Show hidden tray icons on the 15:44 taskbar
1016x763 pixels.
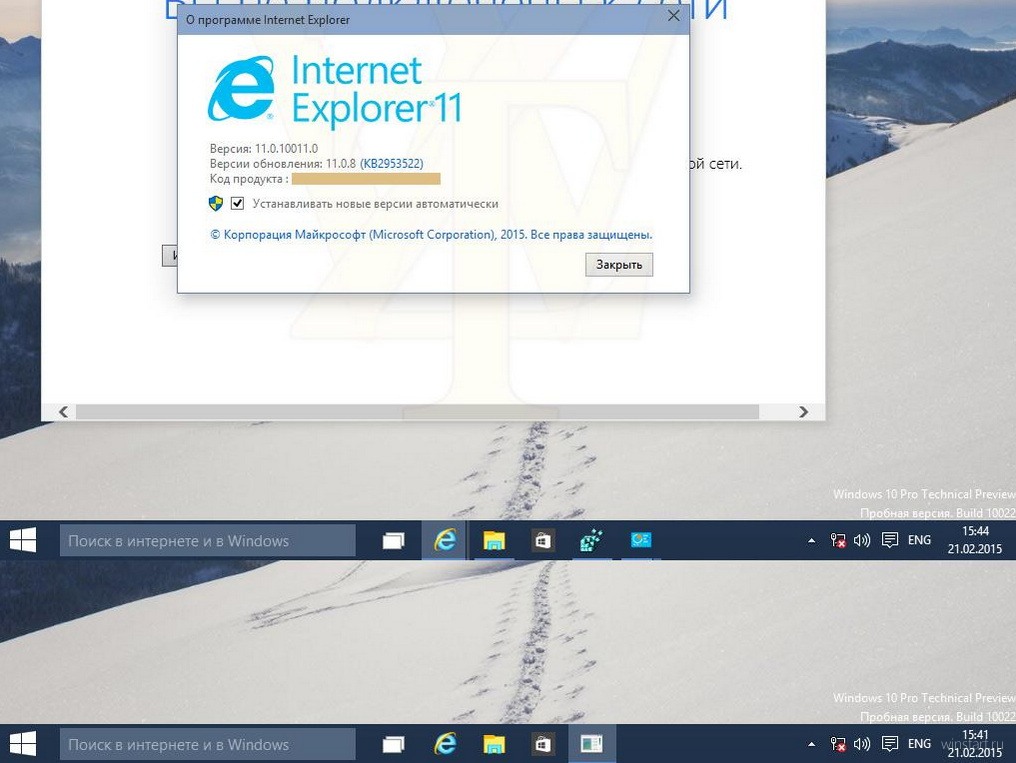tap(811, 540)
